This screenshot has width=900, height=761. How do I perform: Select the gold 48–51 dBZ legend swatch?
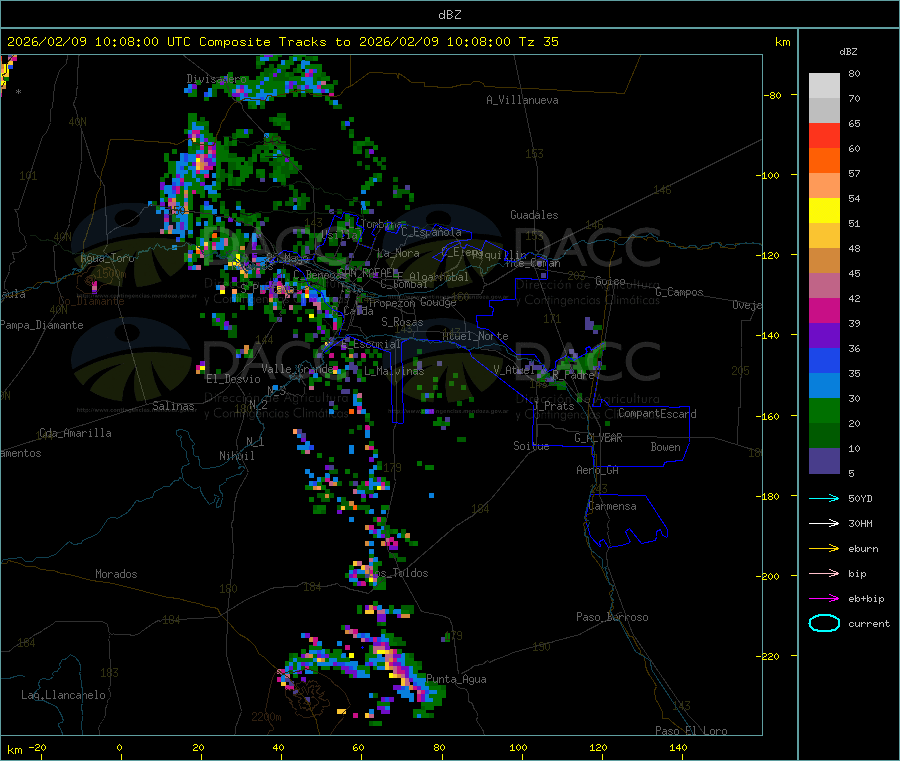pyautogui.click(x=824, y=236)
